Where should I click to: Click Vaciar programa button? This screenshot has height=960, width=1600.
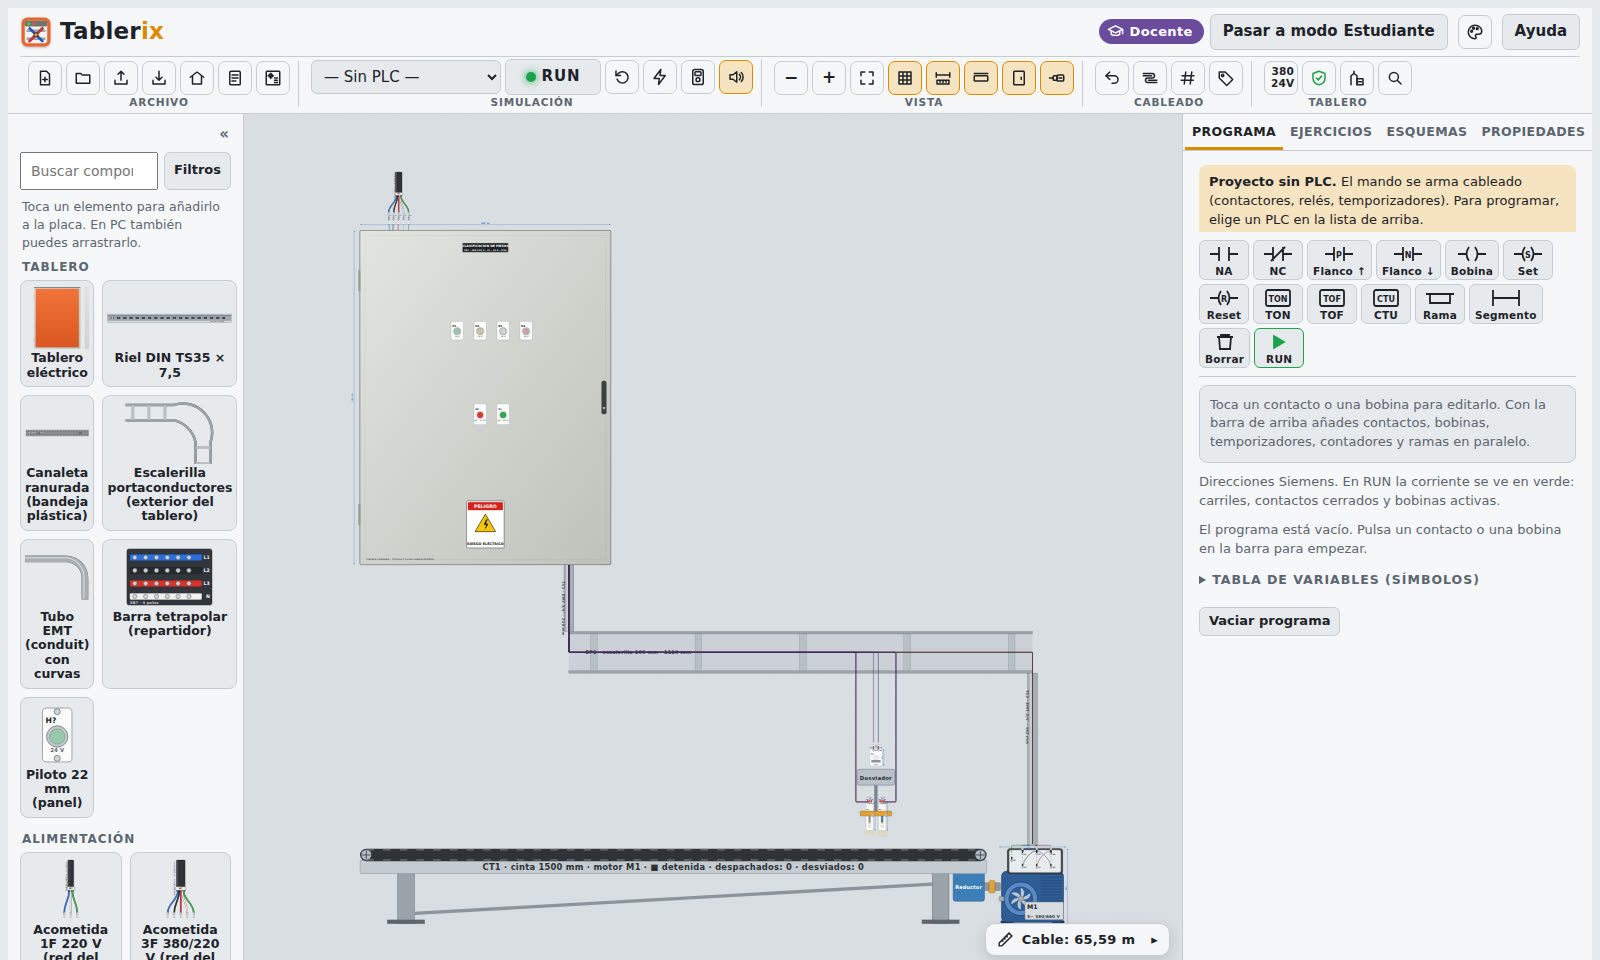click(1269, 621)
